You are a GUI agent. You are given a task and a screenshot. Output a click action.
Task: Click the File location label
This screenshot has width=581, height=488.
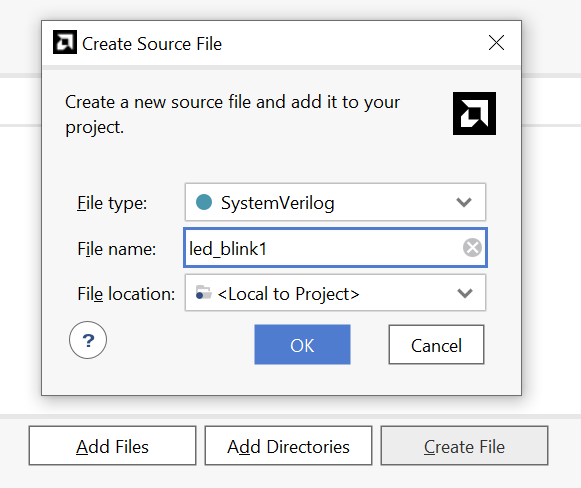(126, 294)
